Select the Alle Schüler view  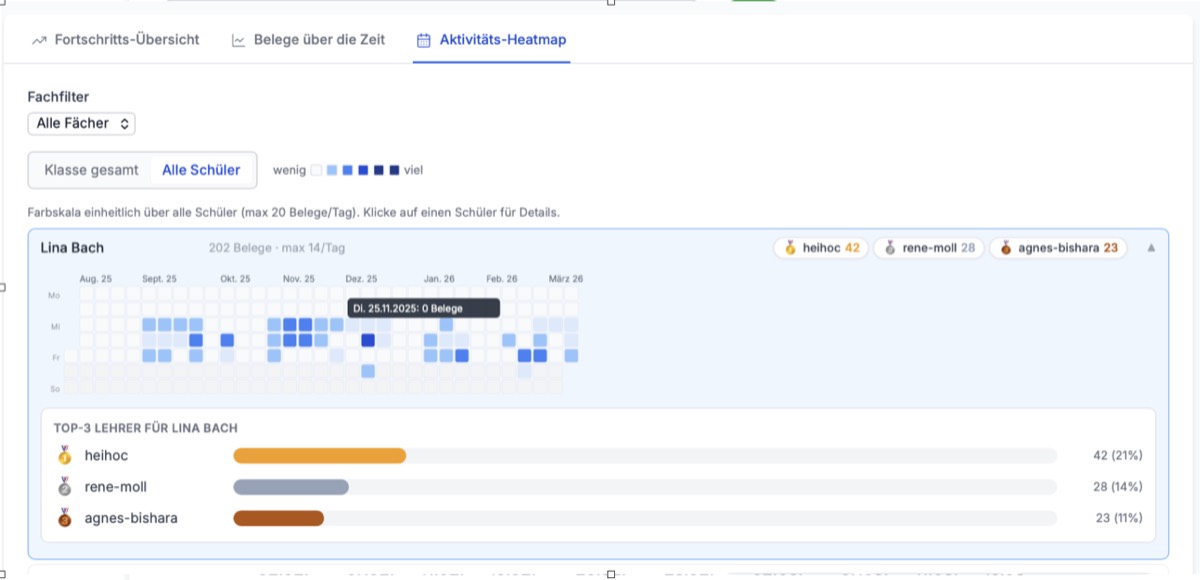coord(201,170)
